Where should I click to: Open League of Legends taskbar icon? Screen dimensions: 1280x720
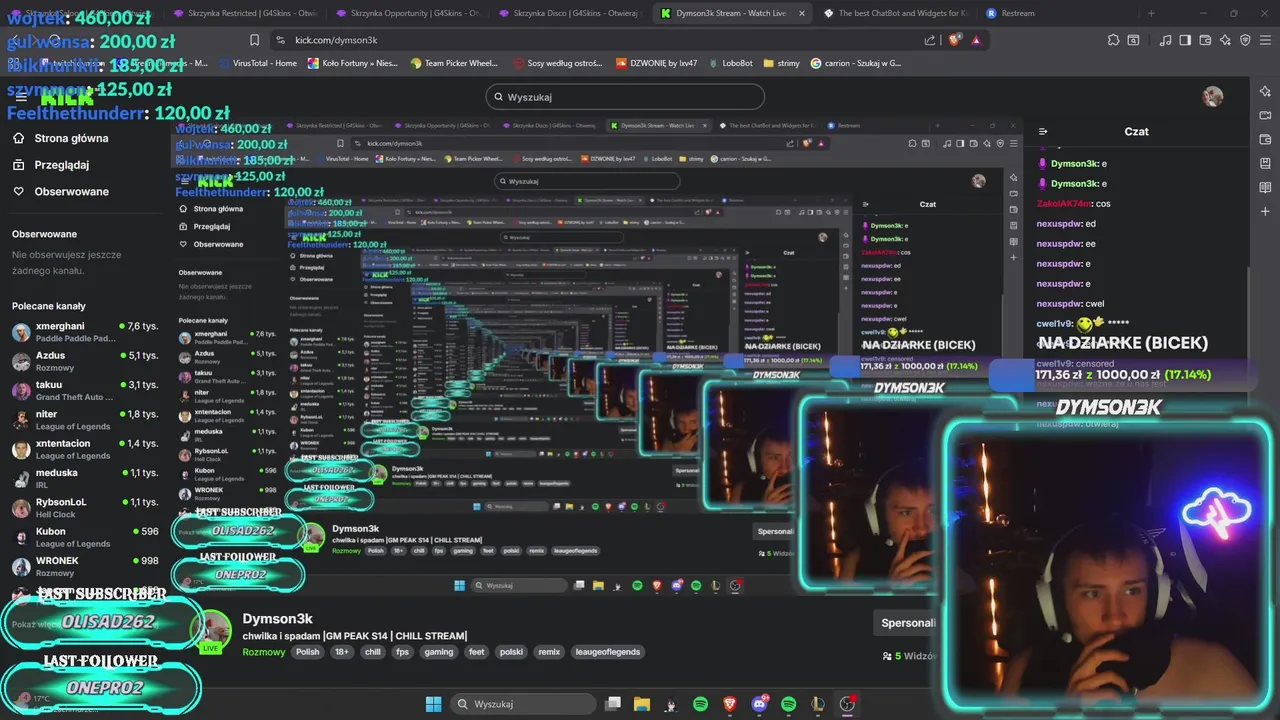(x=818, y=704)
